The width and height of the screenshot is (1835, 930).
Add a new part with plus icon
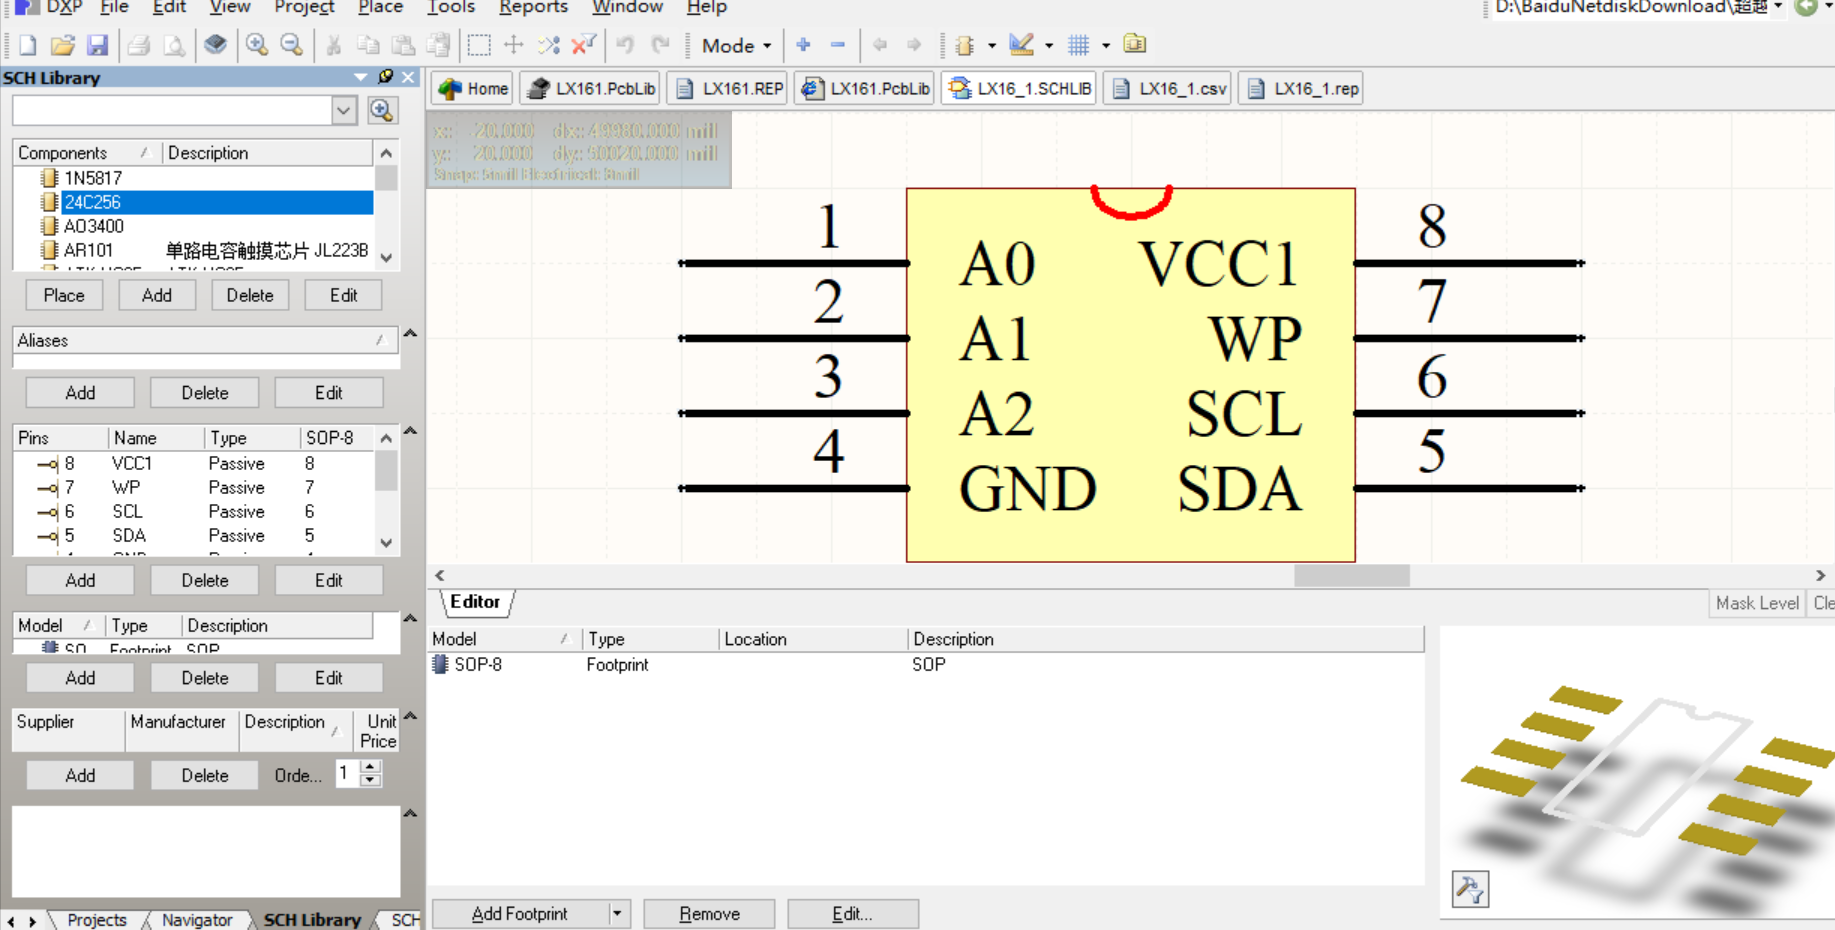pyautogui.click(x=803, y=45)
